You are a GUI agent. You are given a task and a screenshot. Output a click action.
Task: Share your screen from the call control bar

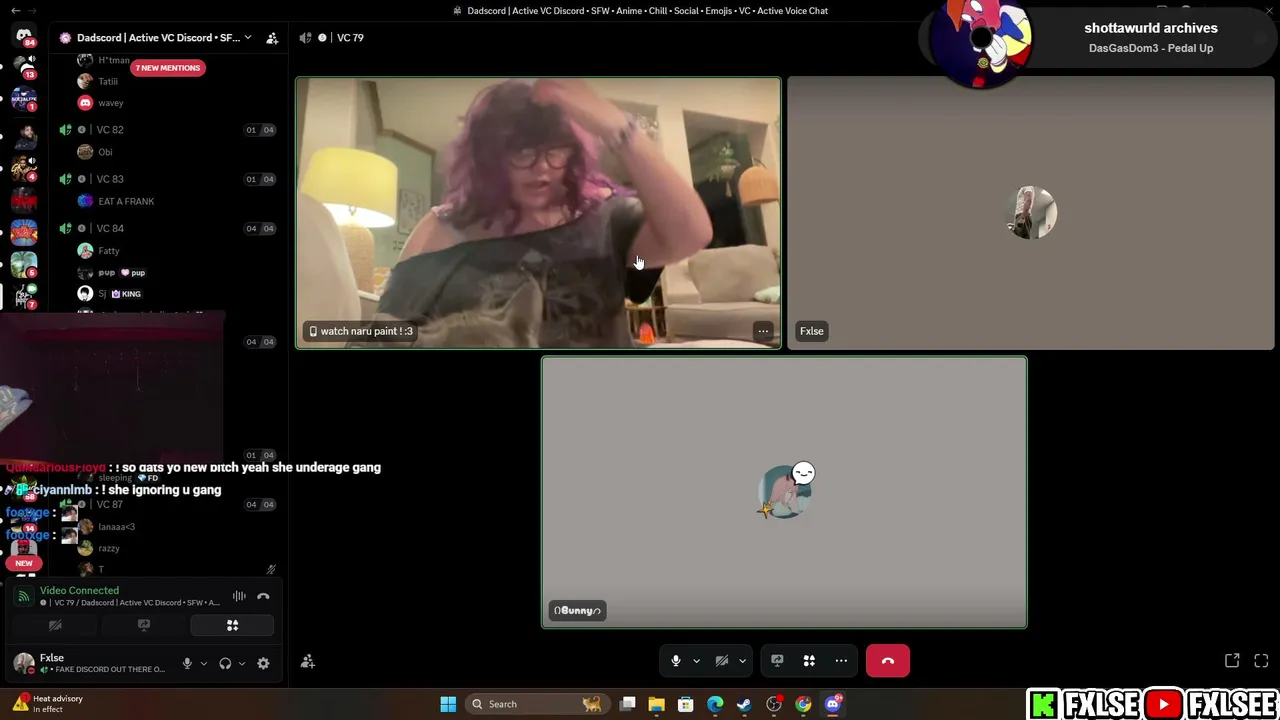777,661
